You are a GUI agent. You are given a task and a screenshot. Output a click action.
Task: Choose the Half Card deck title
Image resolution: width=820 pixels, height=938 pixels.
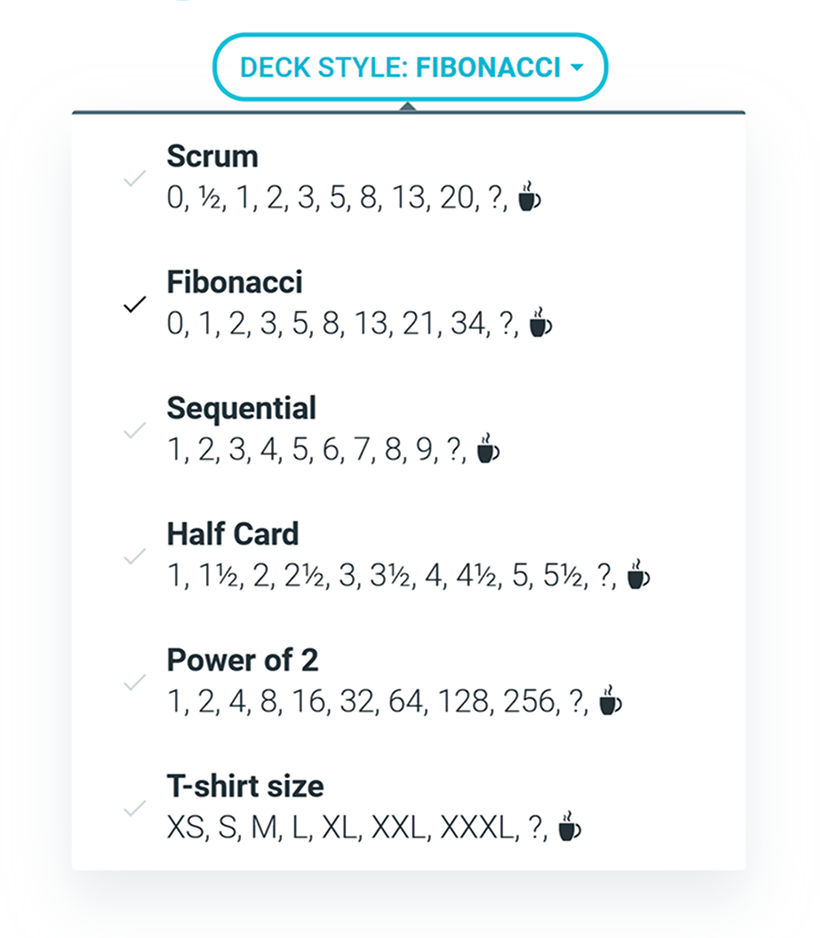tap(233, 534)
